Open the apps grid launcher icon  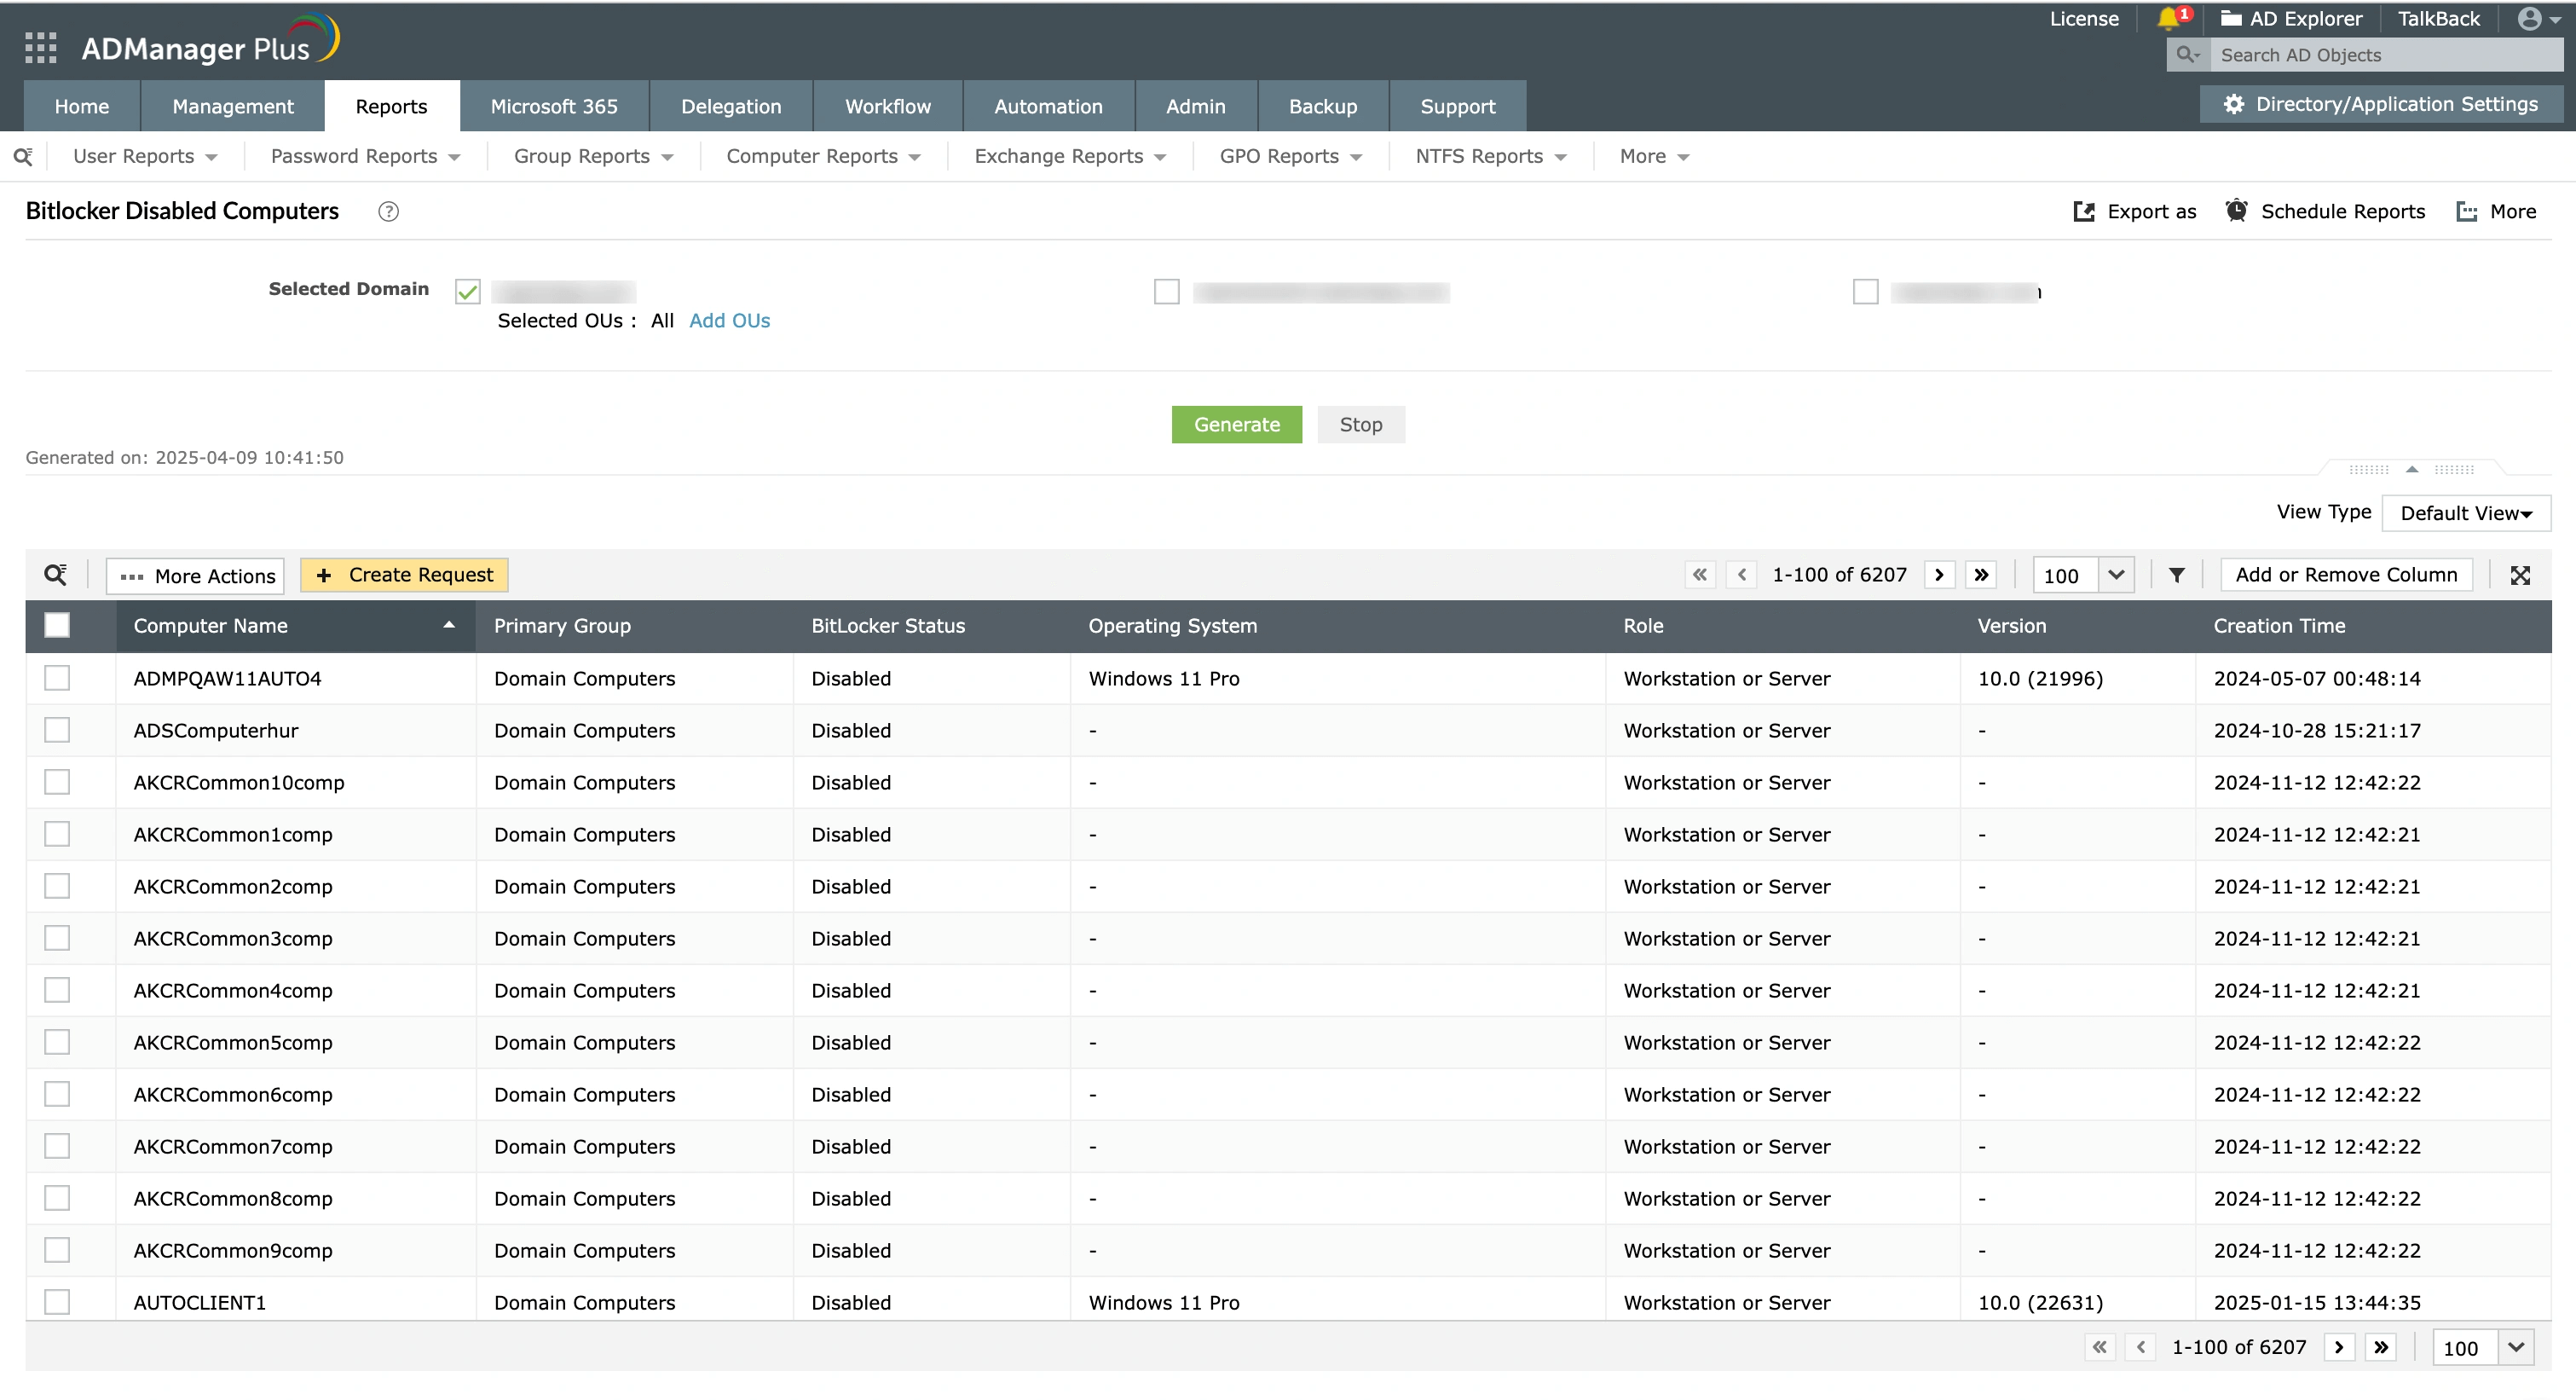click(x=40, y=47)
